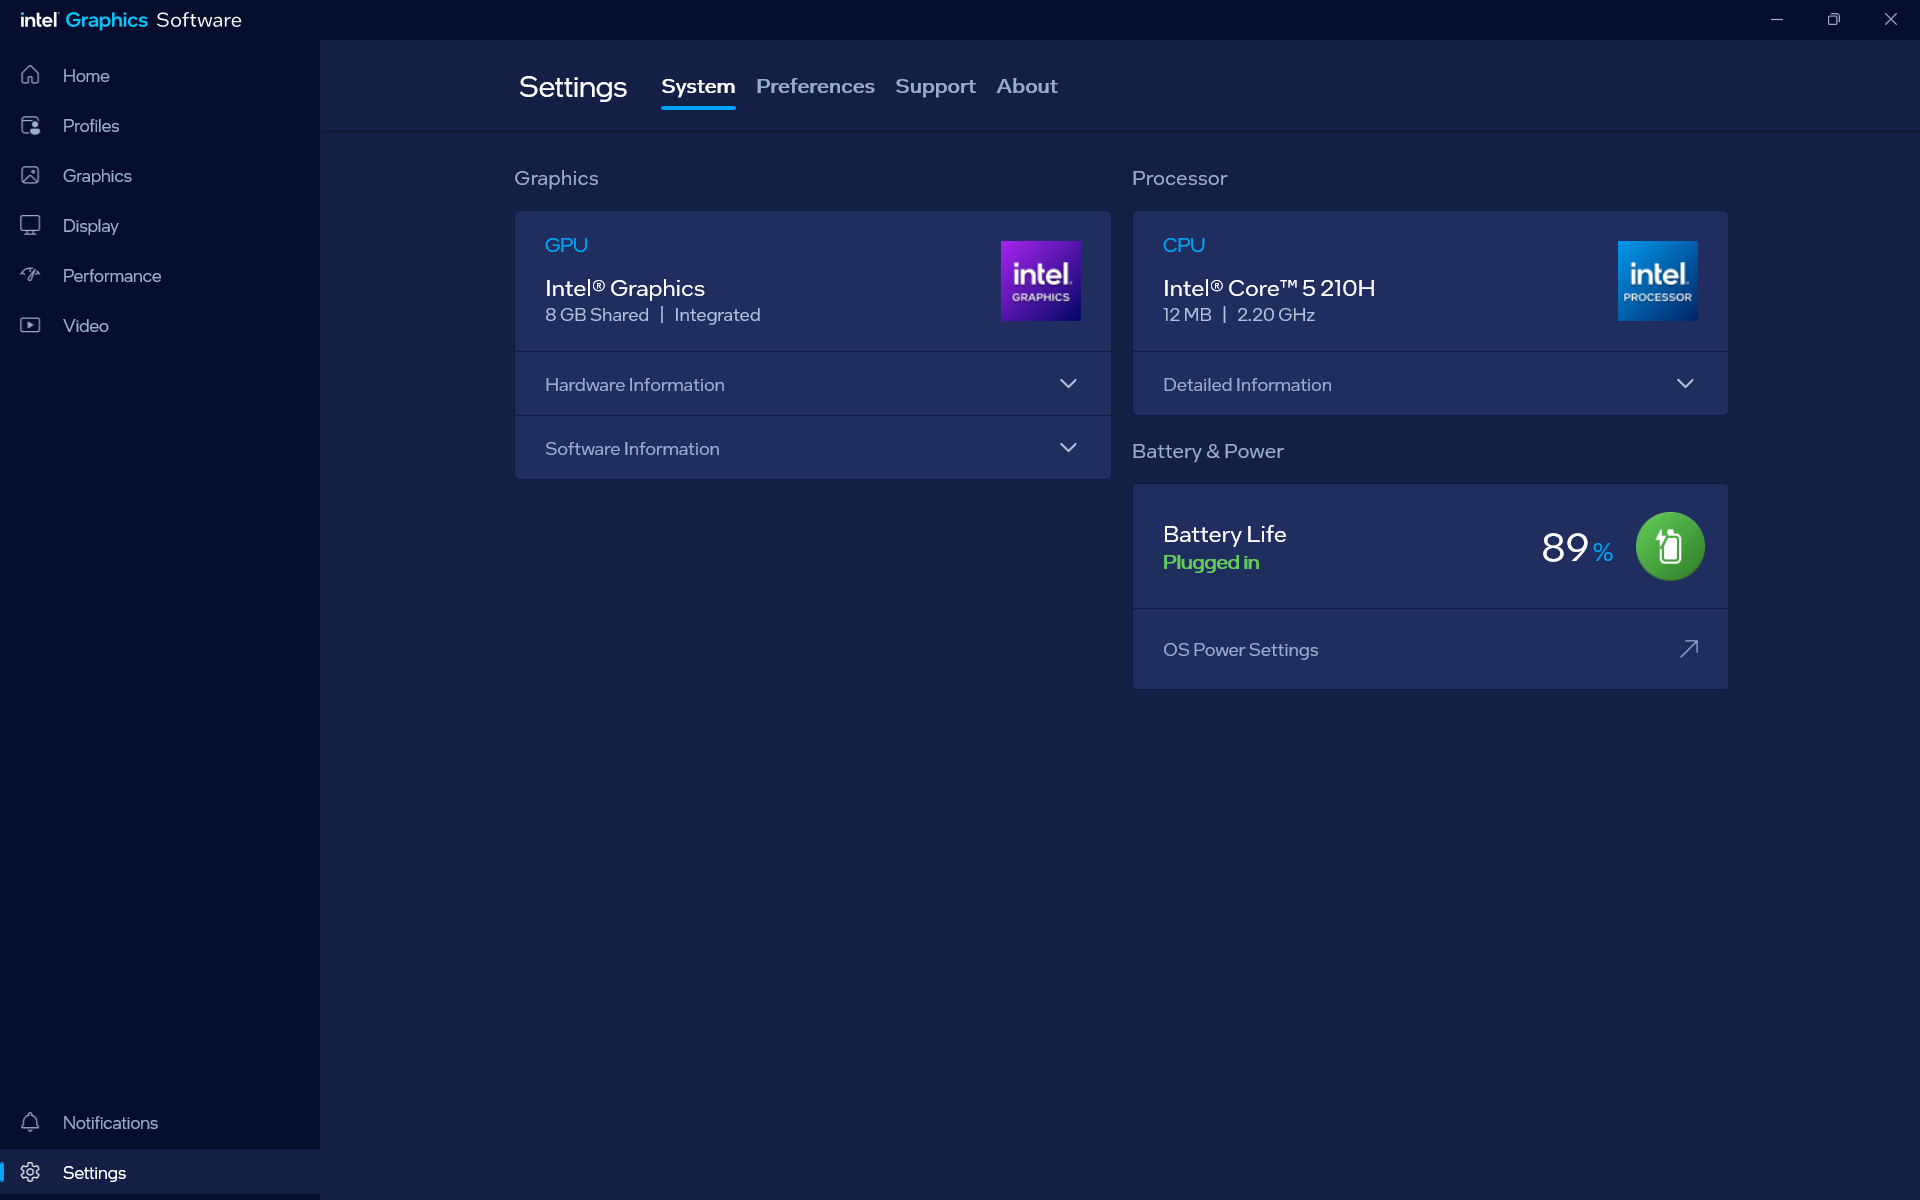
Task: Open Video in the sidebar
Action: (x=160, y=325)
